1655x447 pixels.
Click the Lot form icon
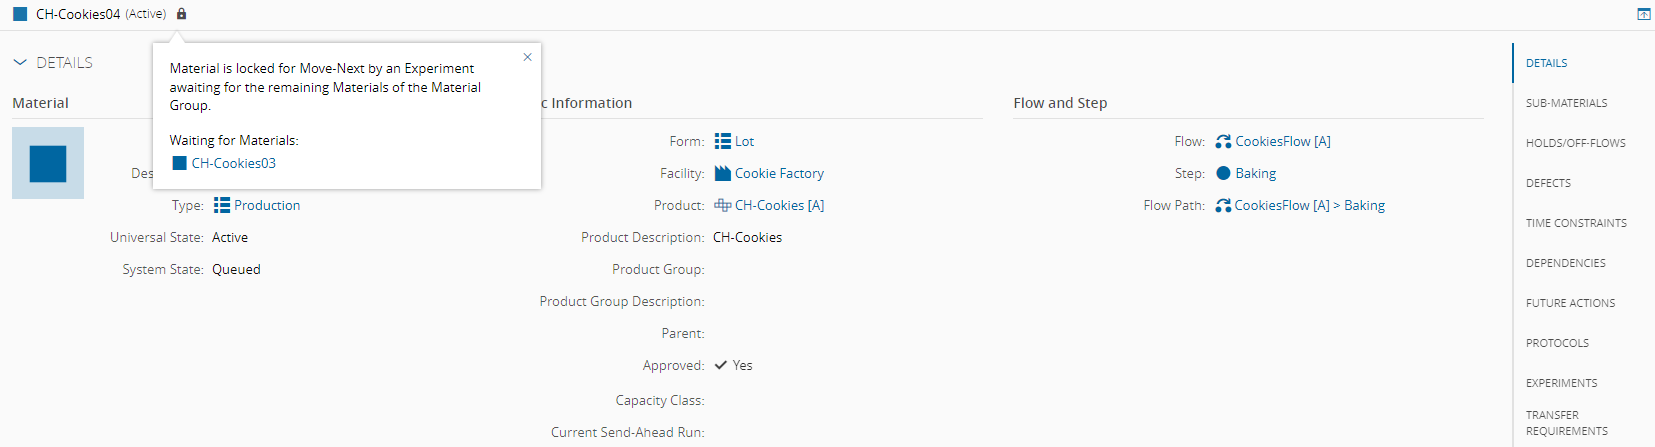coord(723,141)
